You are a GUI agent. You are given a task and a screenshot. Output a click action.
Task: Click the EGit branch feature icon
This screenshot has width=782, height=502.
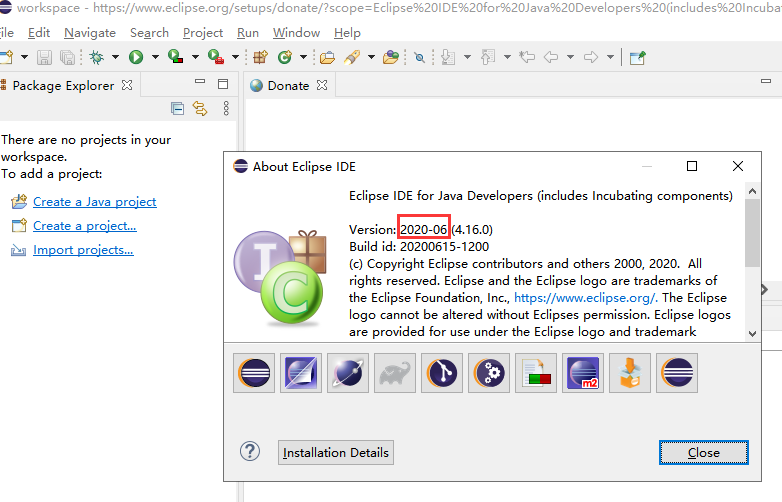click(x=442, y=373)
